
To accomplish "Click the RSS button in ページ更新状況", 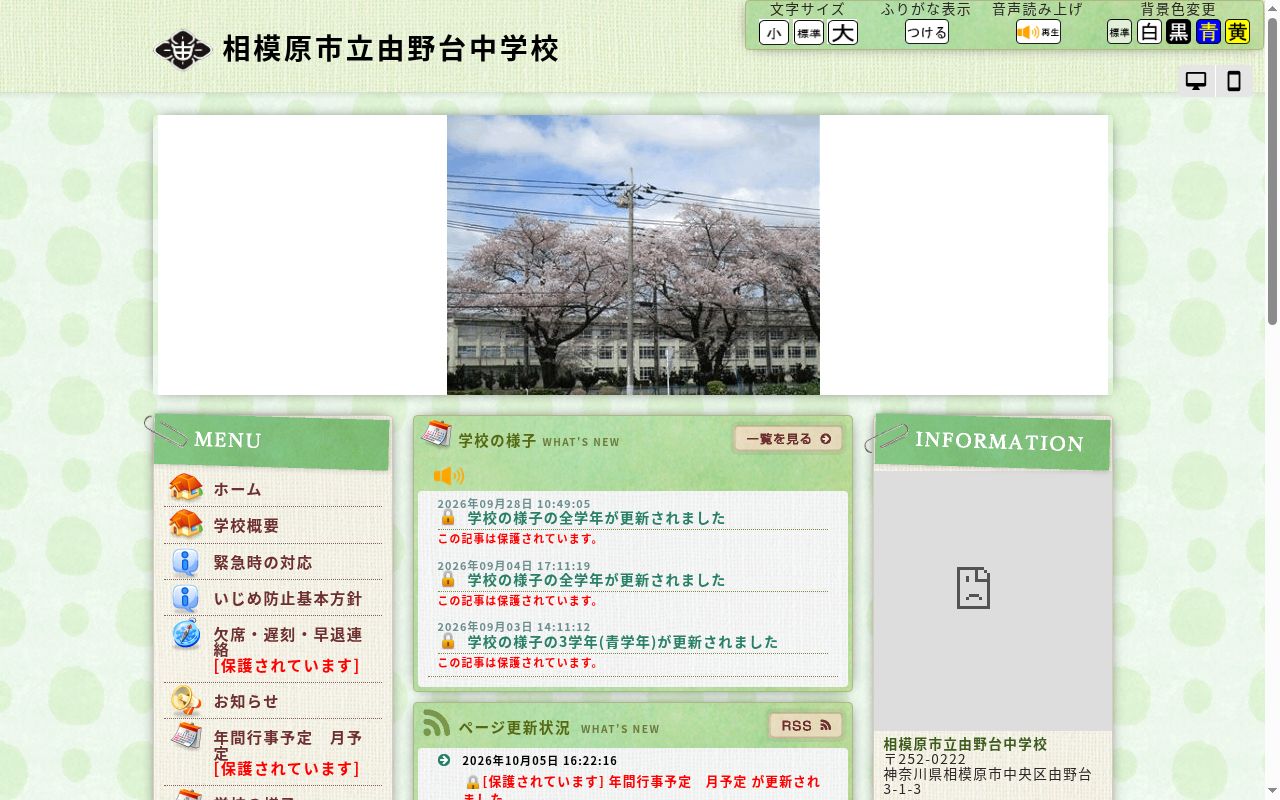I will tap(806, 726).
